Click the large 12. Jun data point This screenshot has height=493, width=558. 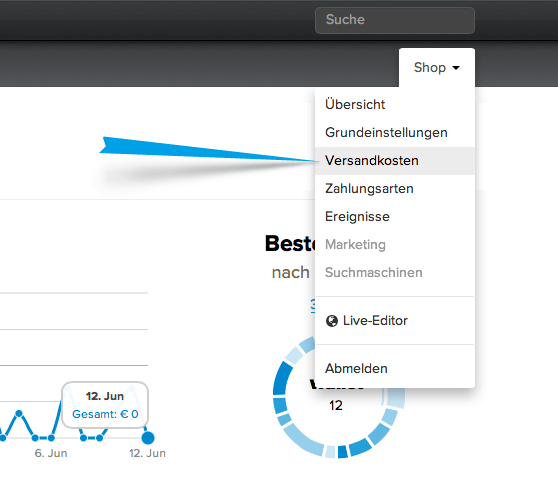pyautogui.click(x=148, y=437)
